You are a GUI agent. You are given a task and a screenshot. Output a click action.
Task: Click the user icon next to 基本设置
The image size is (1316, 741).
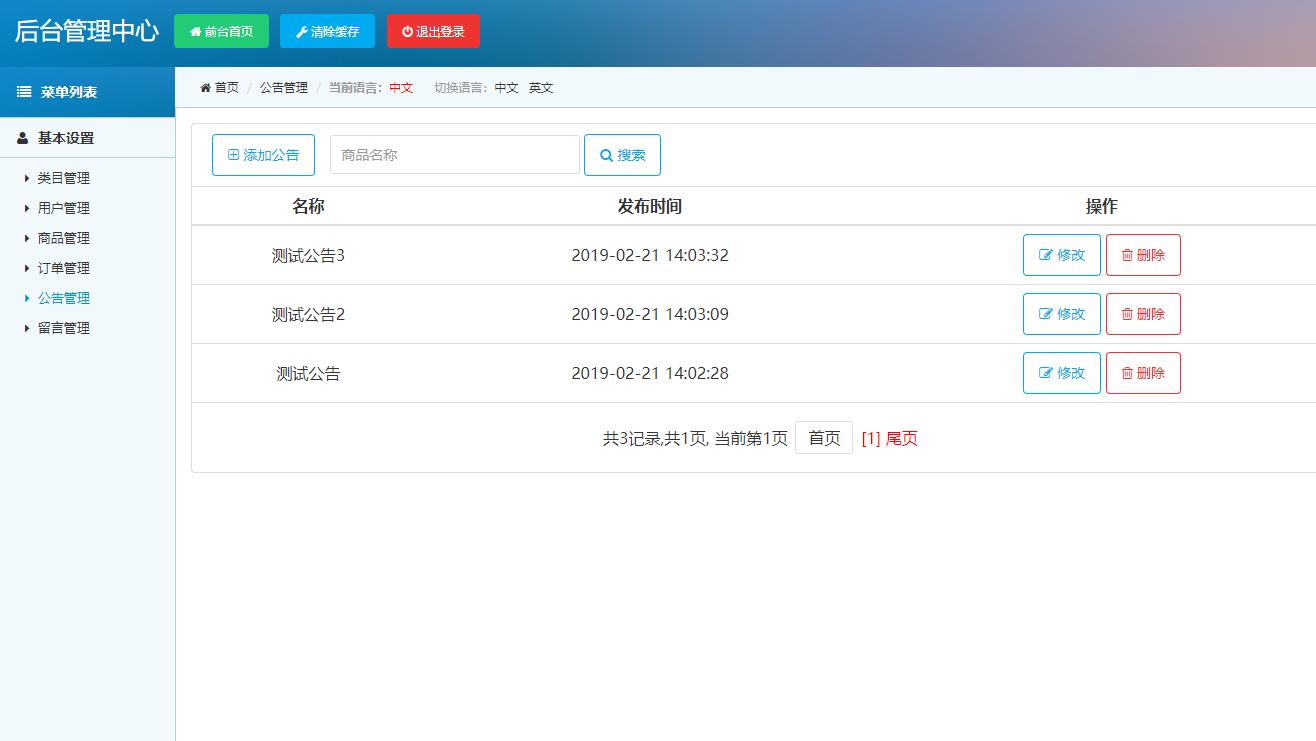point(21,138)
